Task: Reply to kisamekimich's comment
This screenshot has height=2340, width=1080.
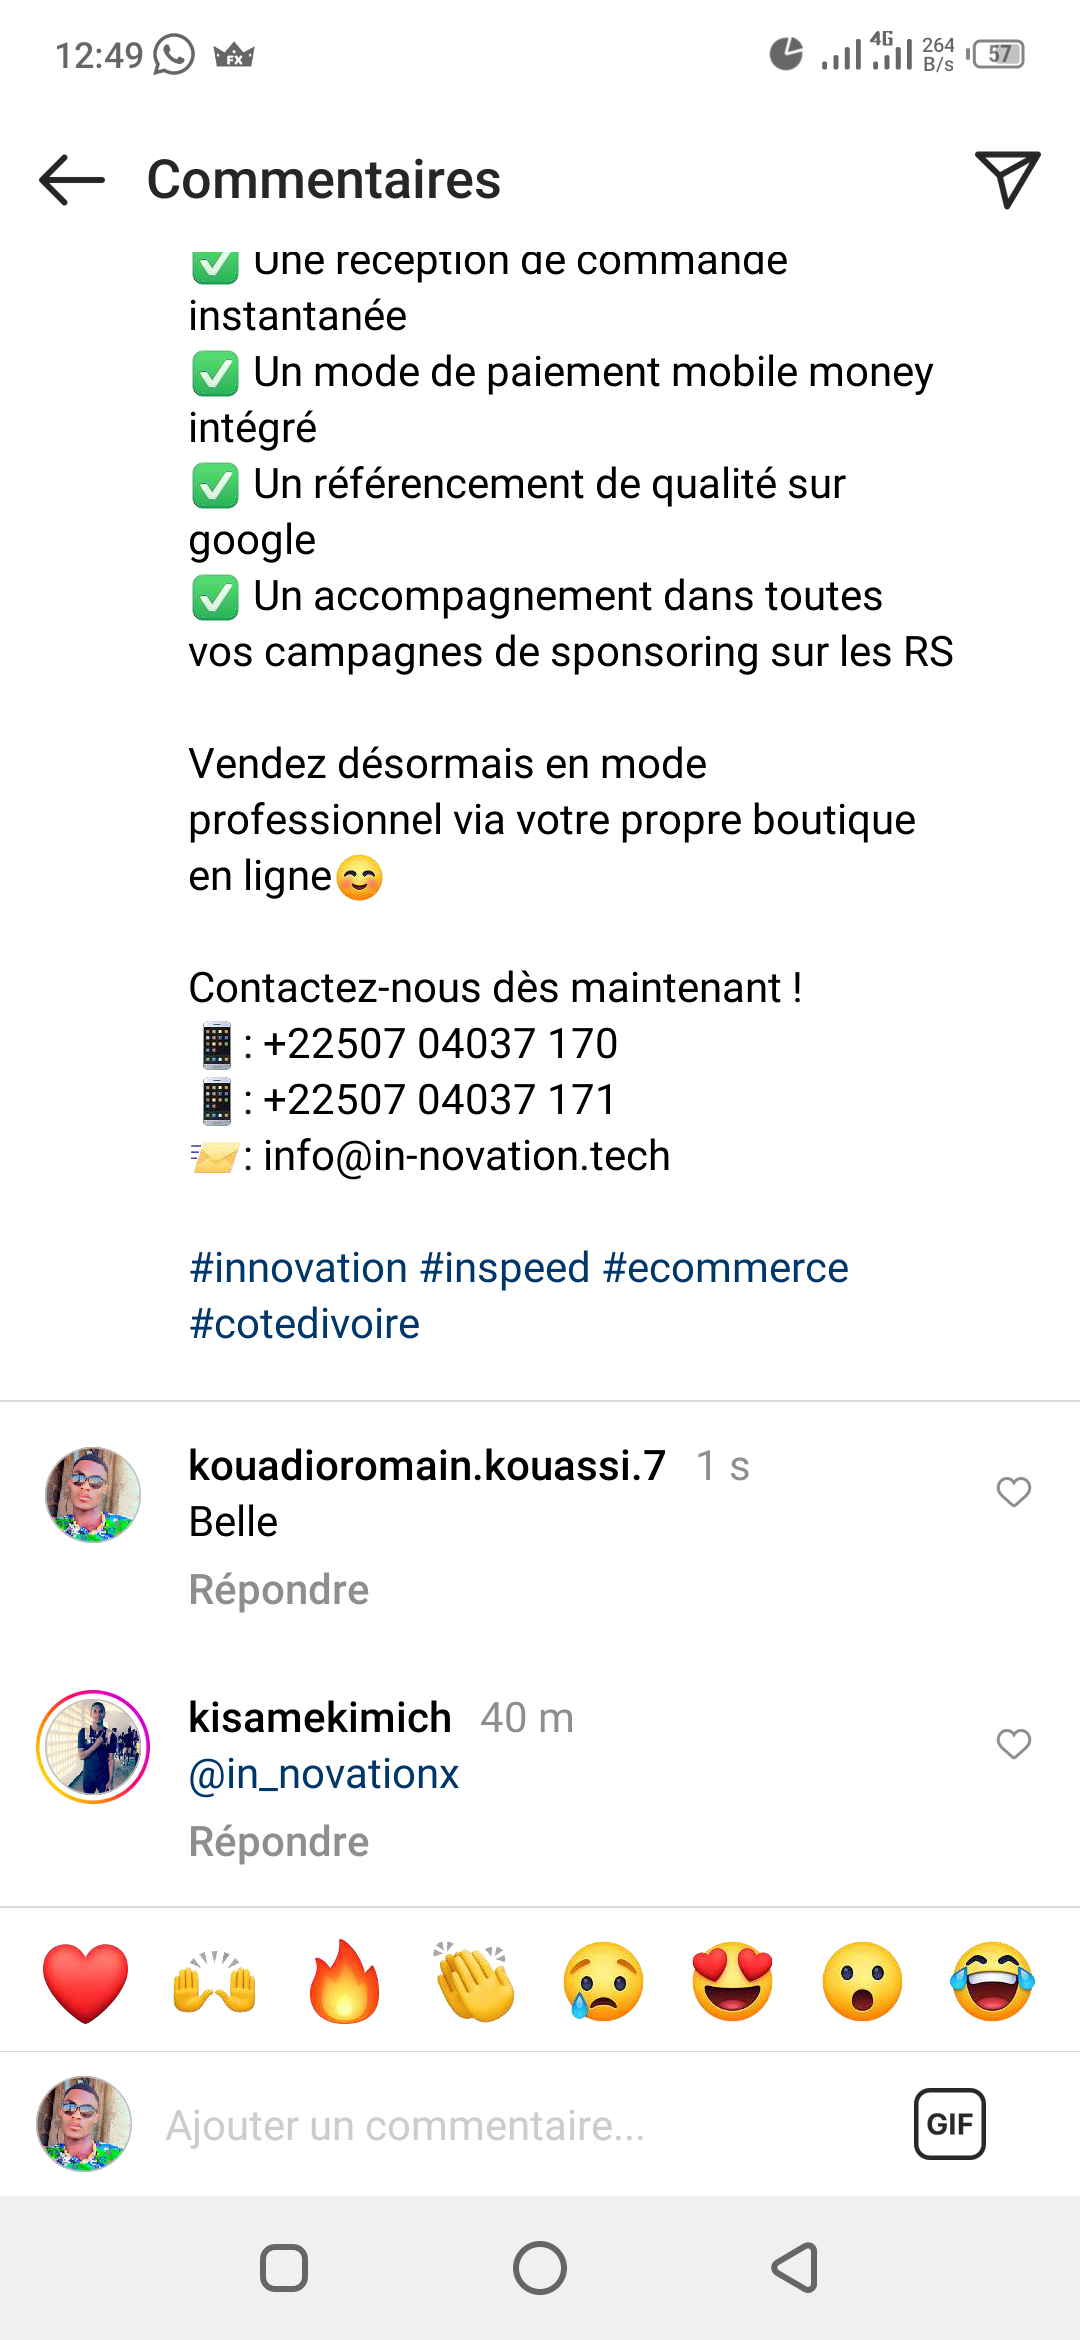Action: pyautogui.click(x=279, y=1842)
